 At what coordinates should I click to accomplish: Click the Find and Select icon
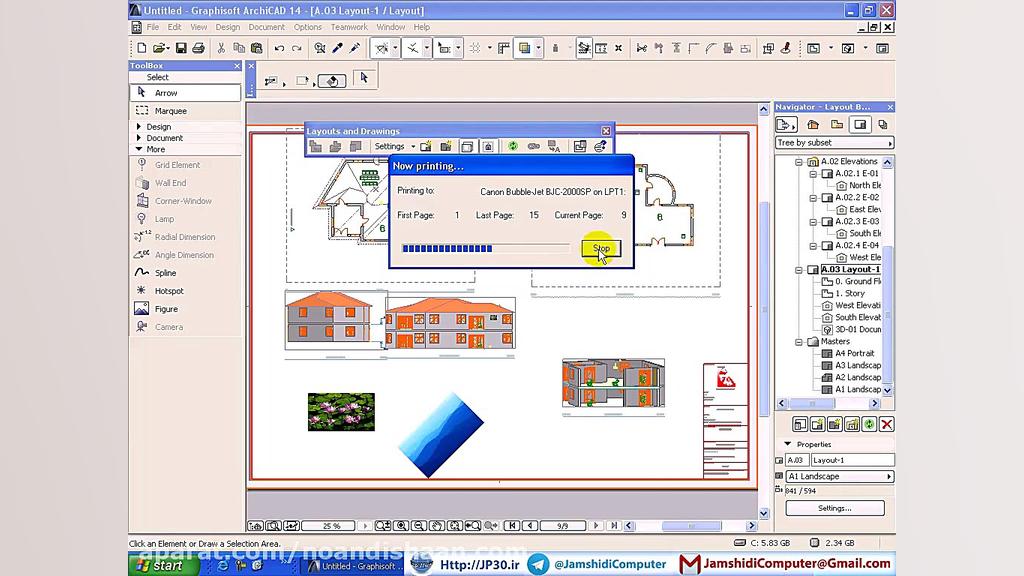319,48
